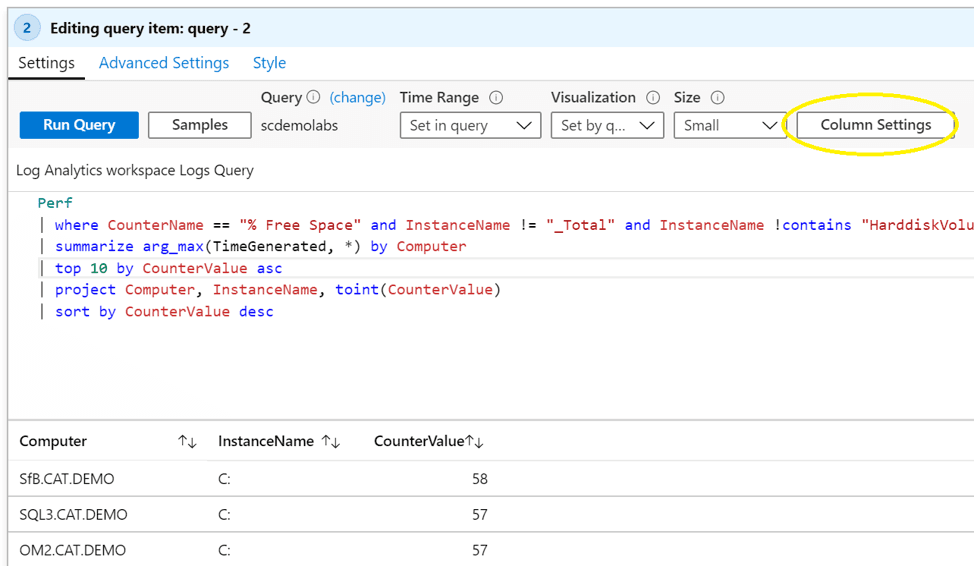Select the SQL3.CAT.DEMO result row
Screen dimensions: 974x566
click(x=74, y=515)
